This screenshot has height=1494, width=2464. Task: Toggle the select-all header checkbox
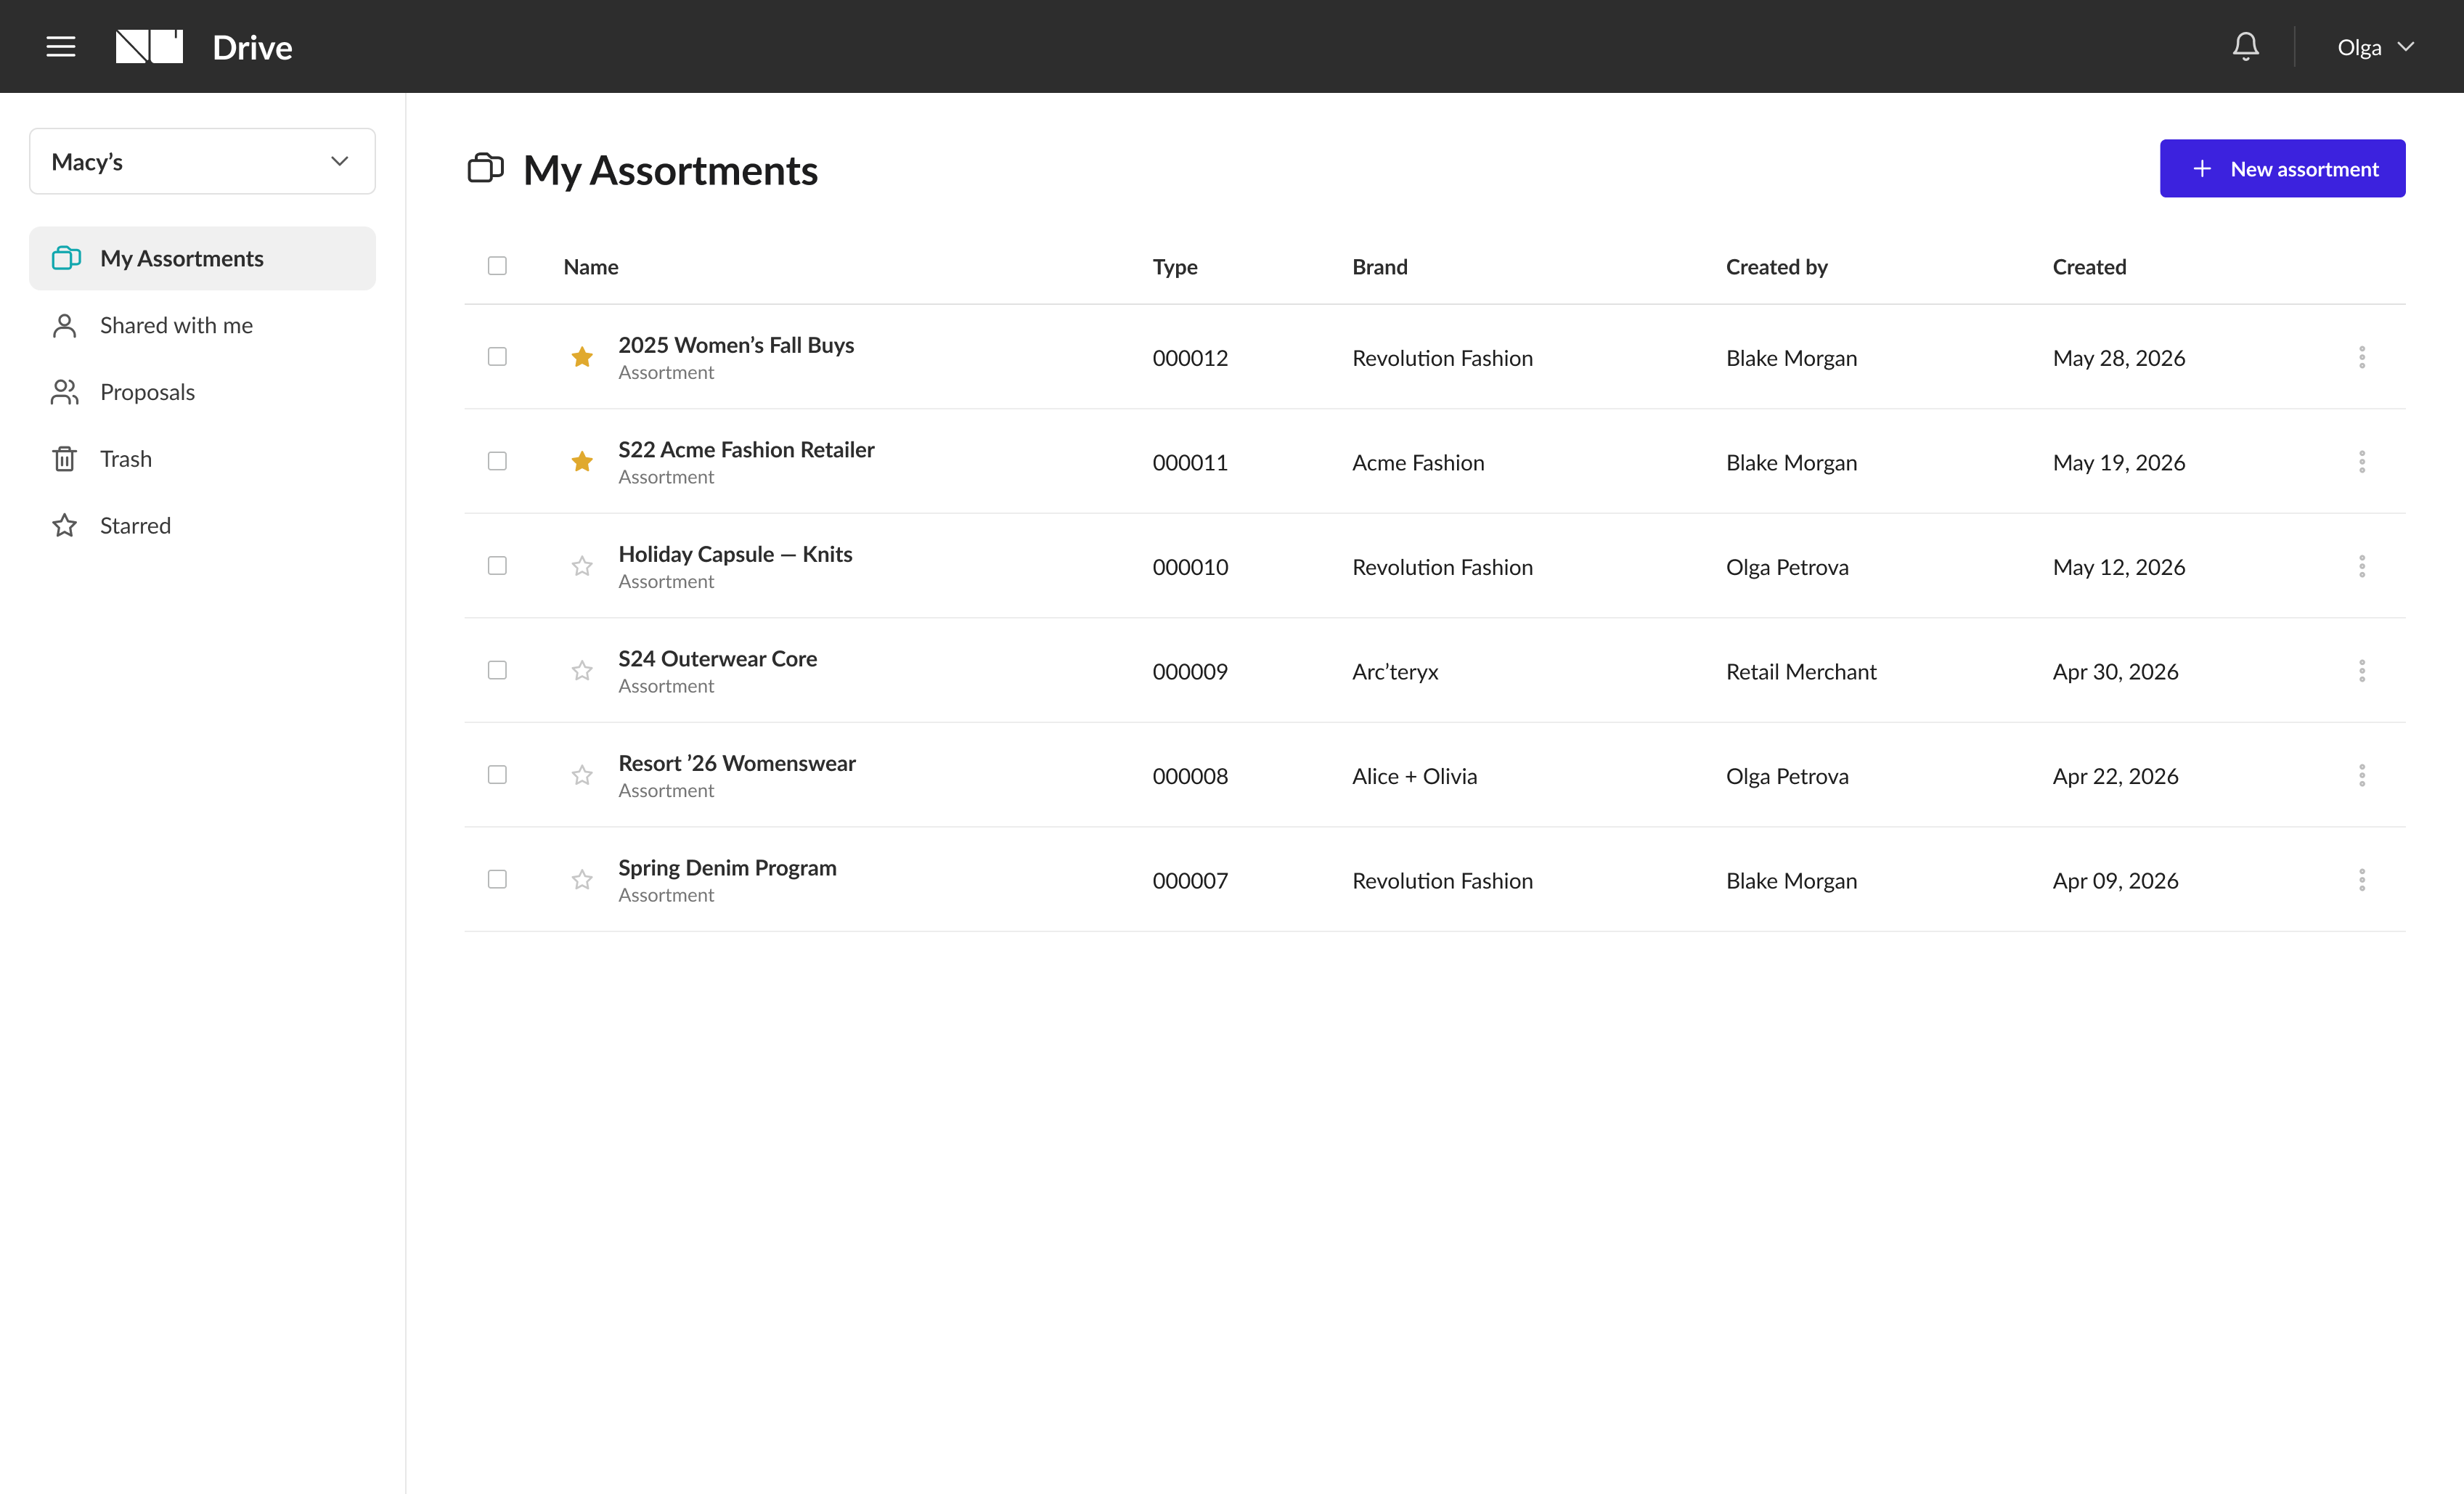(x=497, y=266)
